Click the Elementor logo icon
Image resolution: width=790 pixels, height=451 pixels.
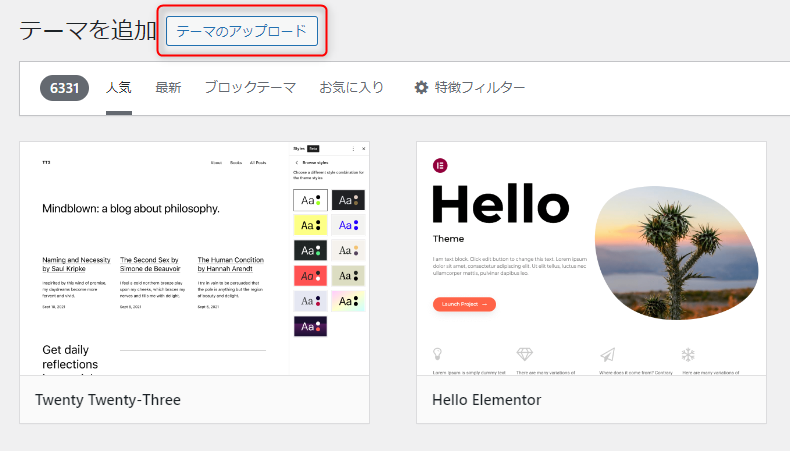pyautogui.click(x=439, y=164)
